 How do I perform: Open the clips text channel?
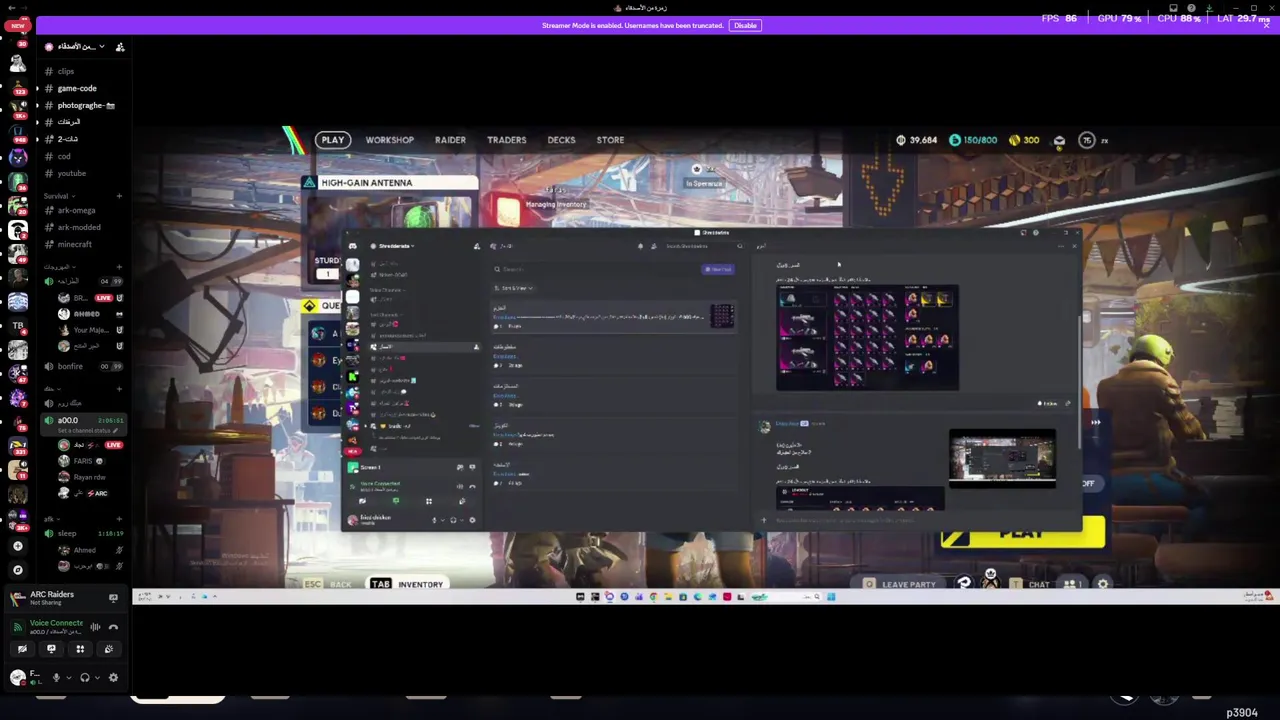(x=66, y=71)
